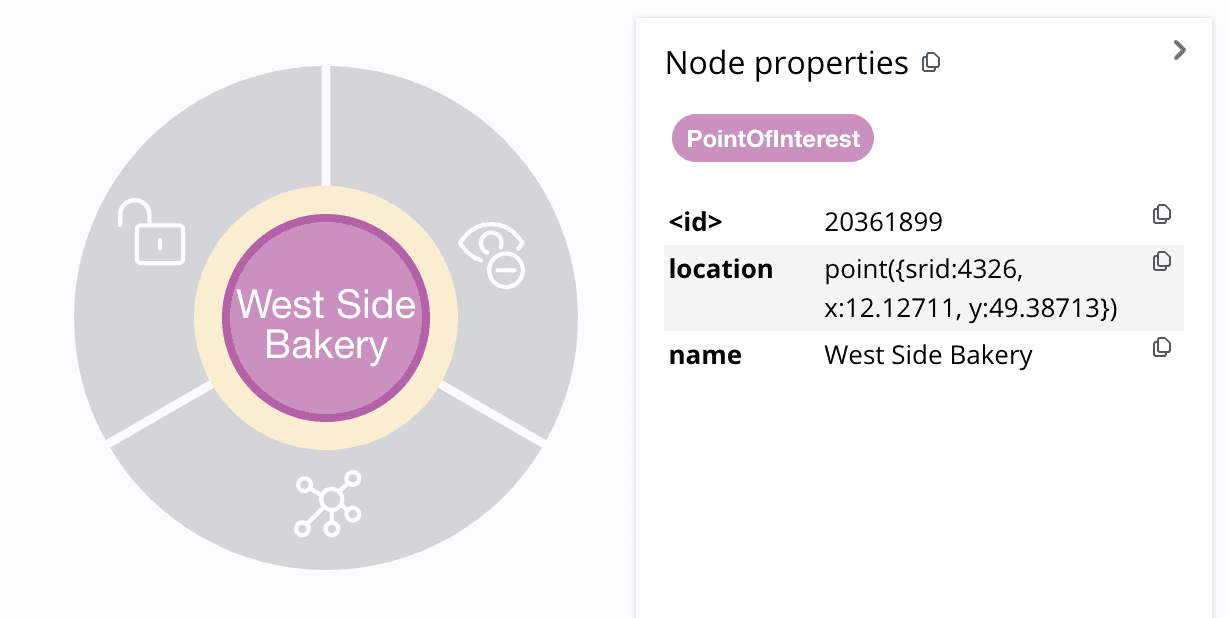Click the id value 20361899
1230x618 pixels.
[883, 222]
